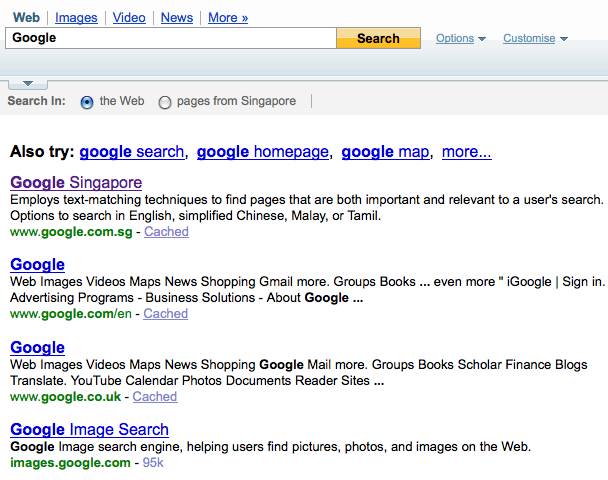Image resolution: width=608 pixels, height=480 pixels.
Task: Click the 'Also try:' label
Action: (42, 151)
